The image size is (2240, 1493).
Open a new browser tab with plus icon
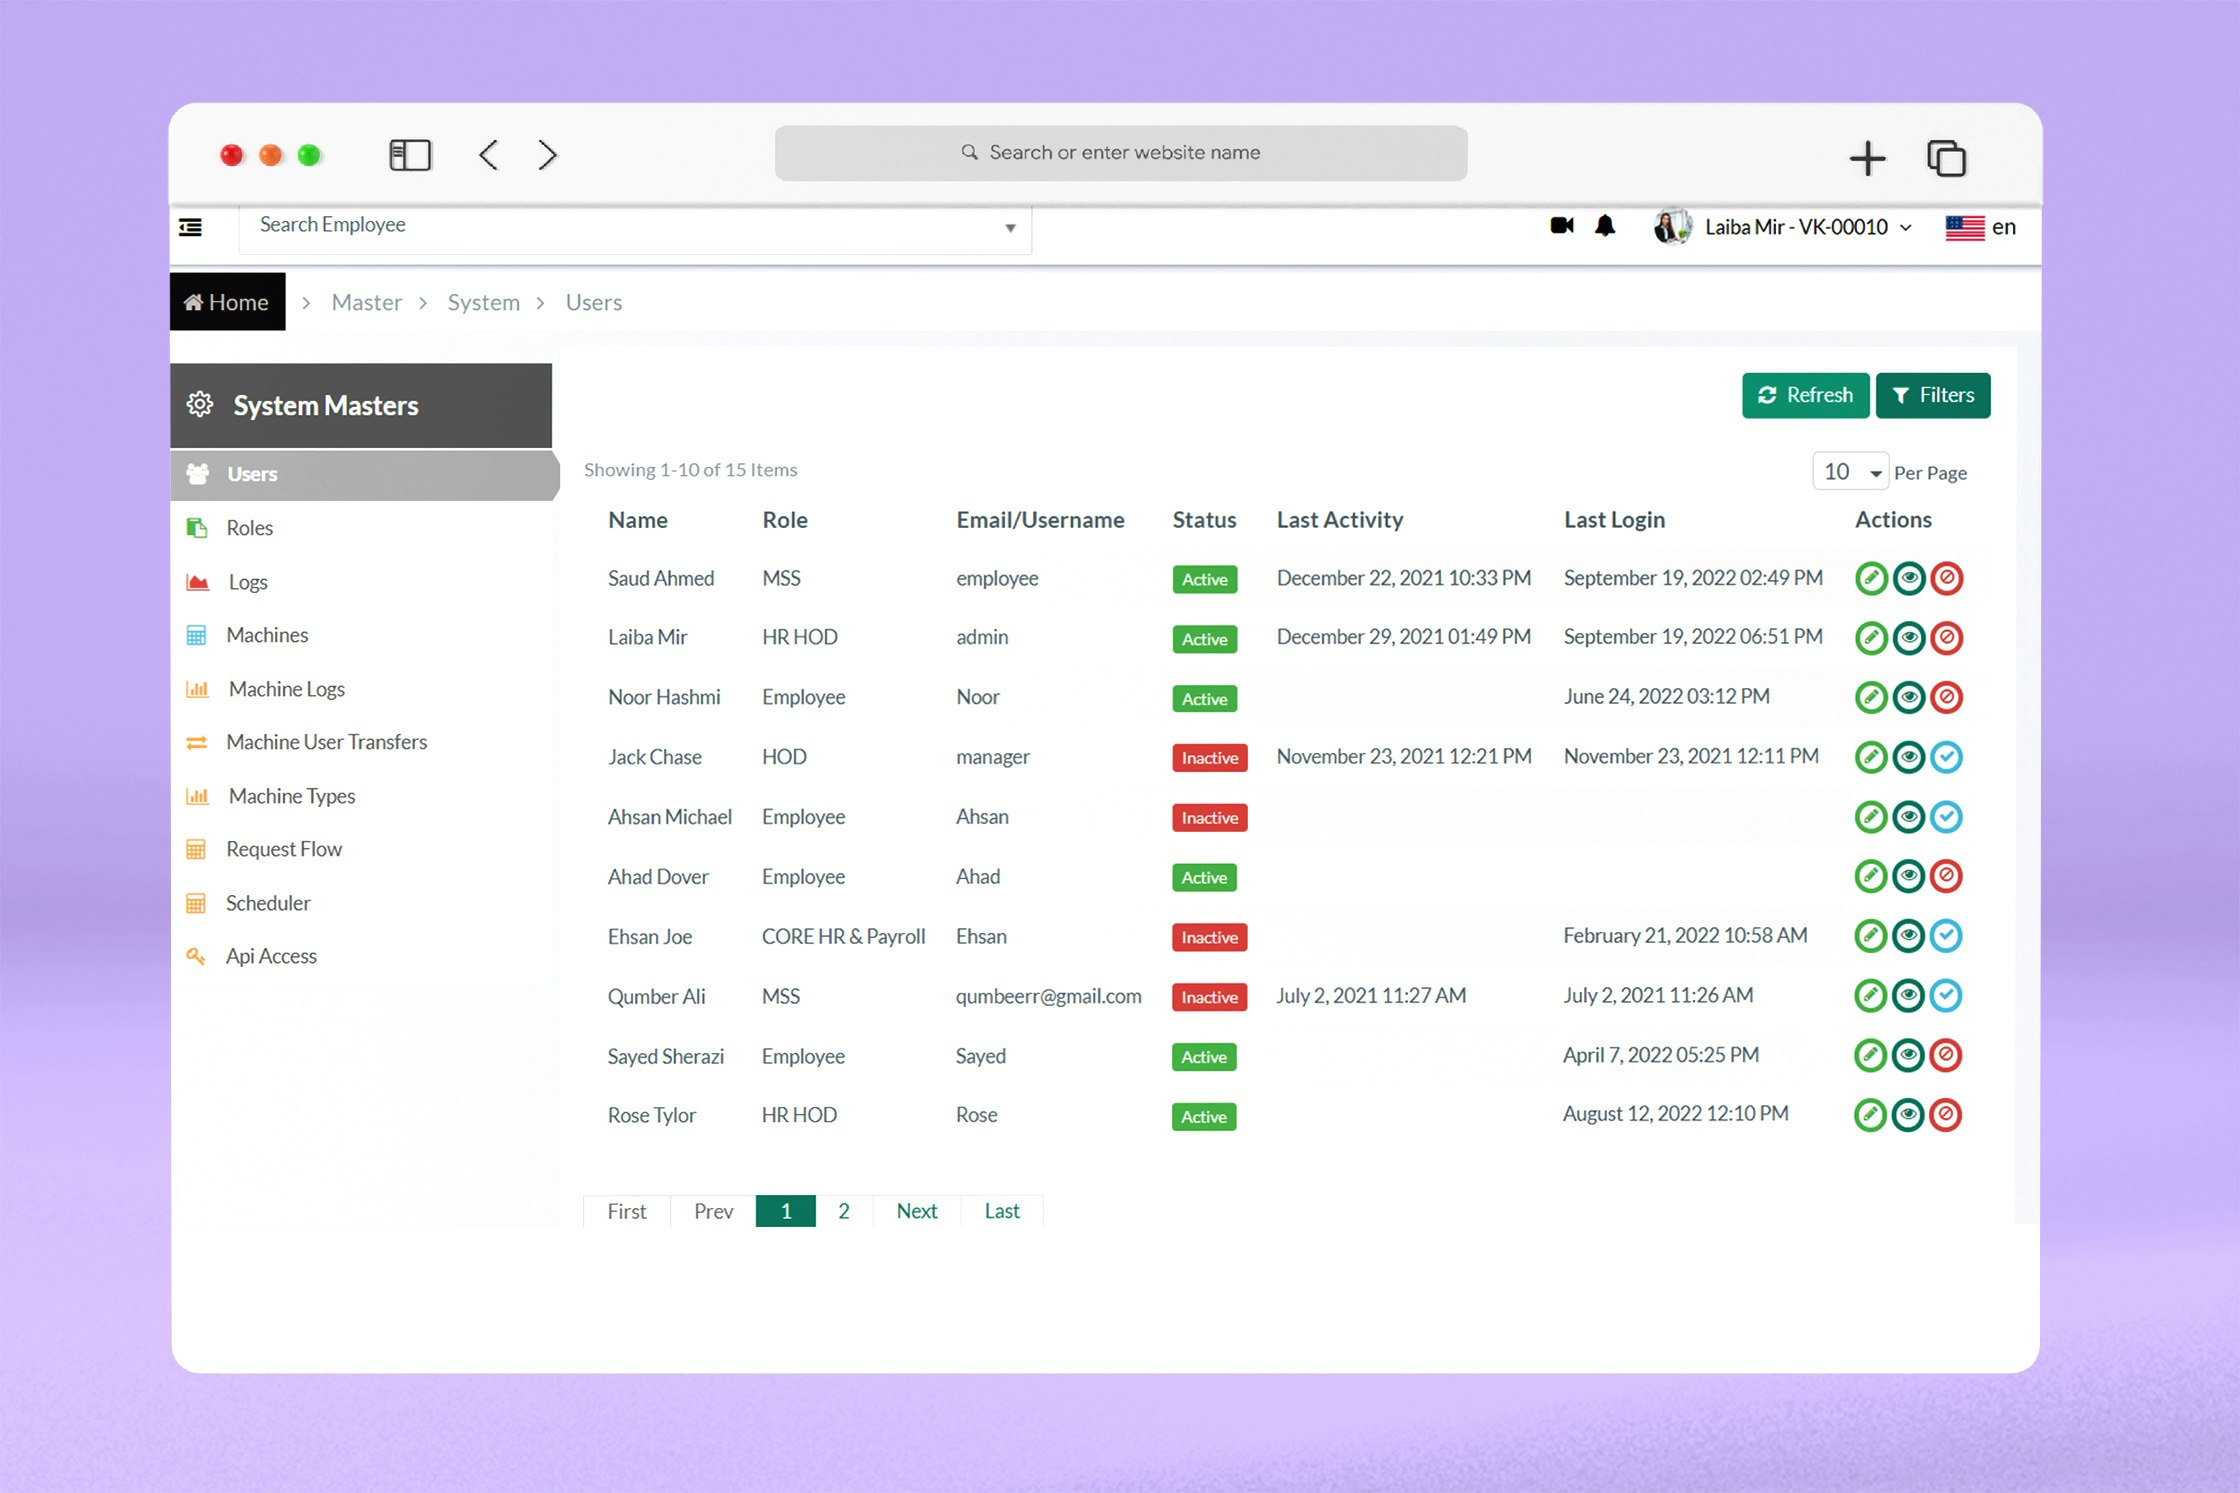tap(1867, 158)
